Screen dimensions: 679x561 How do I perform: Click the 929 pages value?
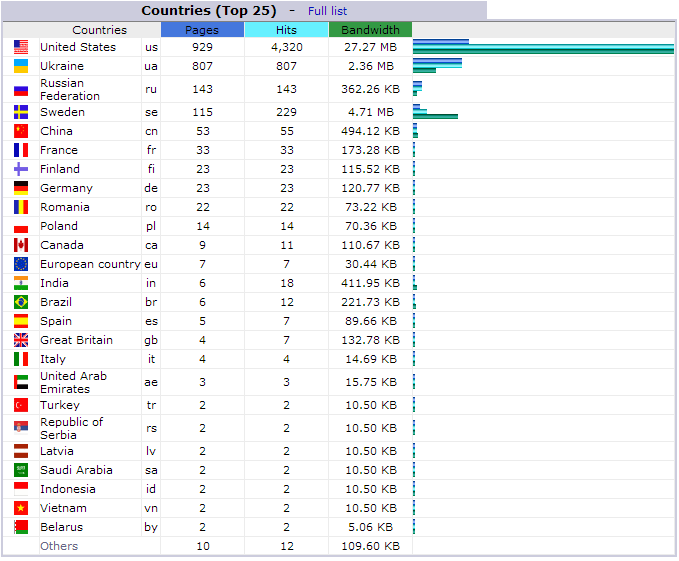(x=202, y=47)
